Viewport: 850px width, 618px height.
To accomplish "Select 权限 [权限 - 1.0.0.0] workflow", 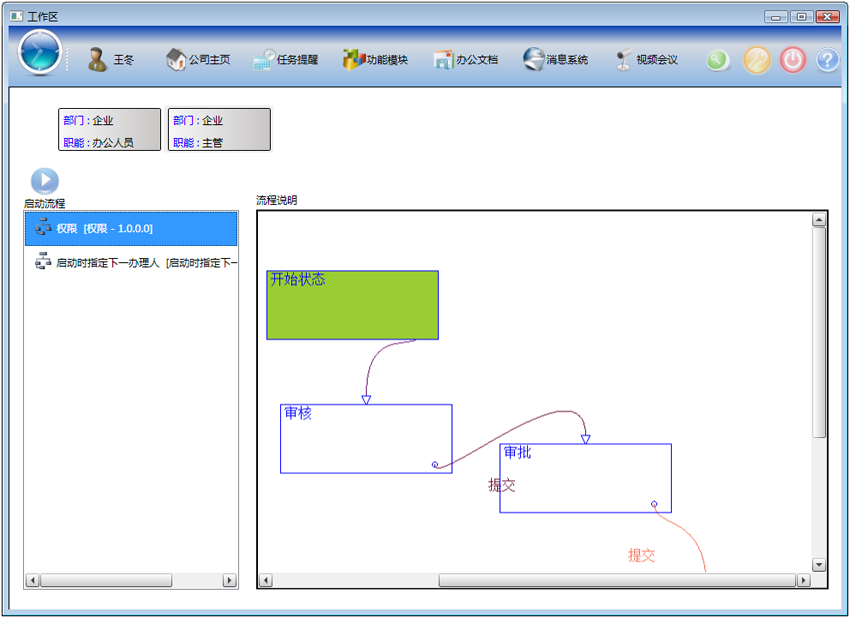I will click(131, 228).
